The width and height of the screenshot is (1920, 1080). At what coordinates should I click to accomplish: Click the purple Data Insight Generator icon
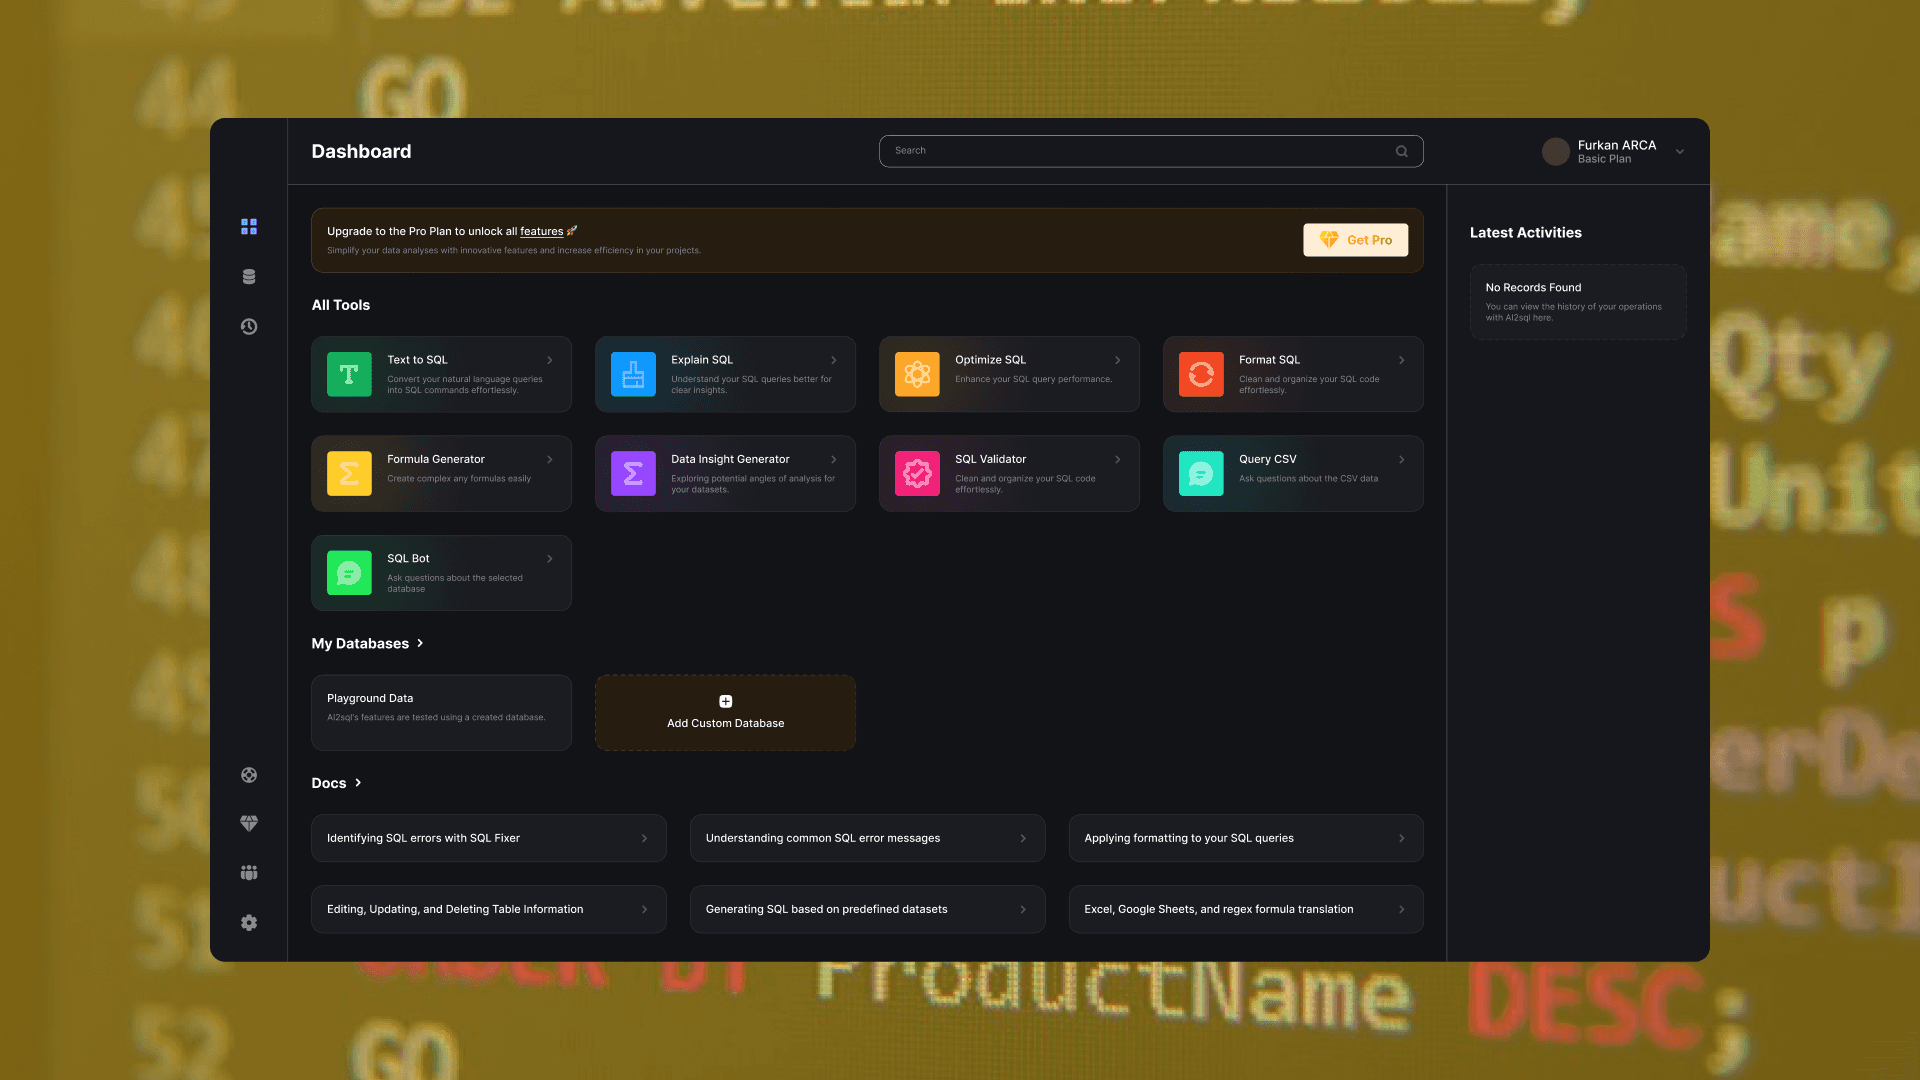click(633, 474)
